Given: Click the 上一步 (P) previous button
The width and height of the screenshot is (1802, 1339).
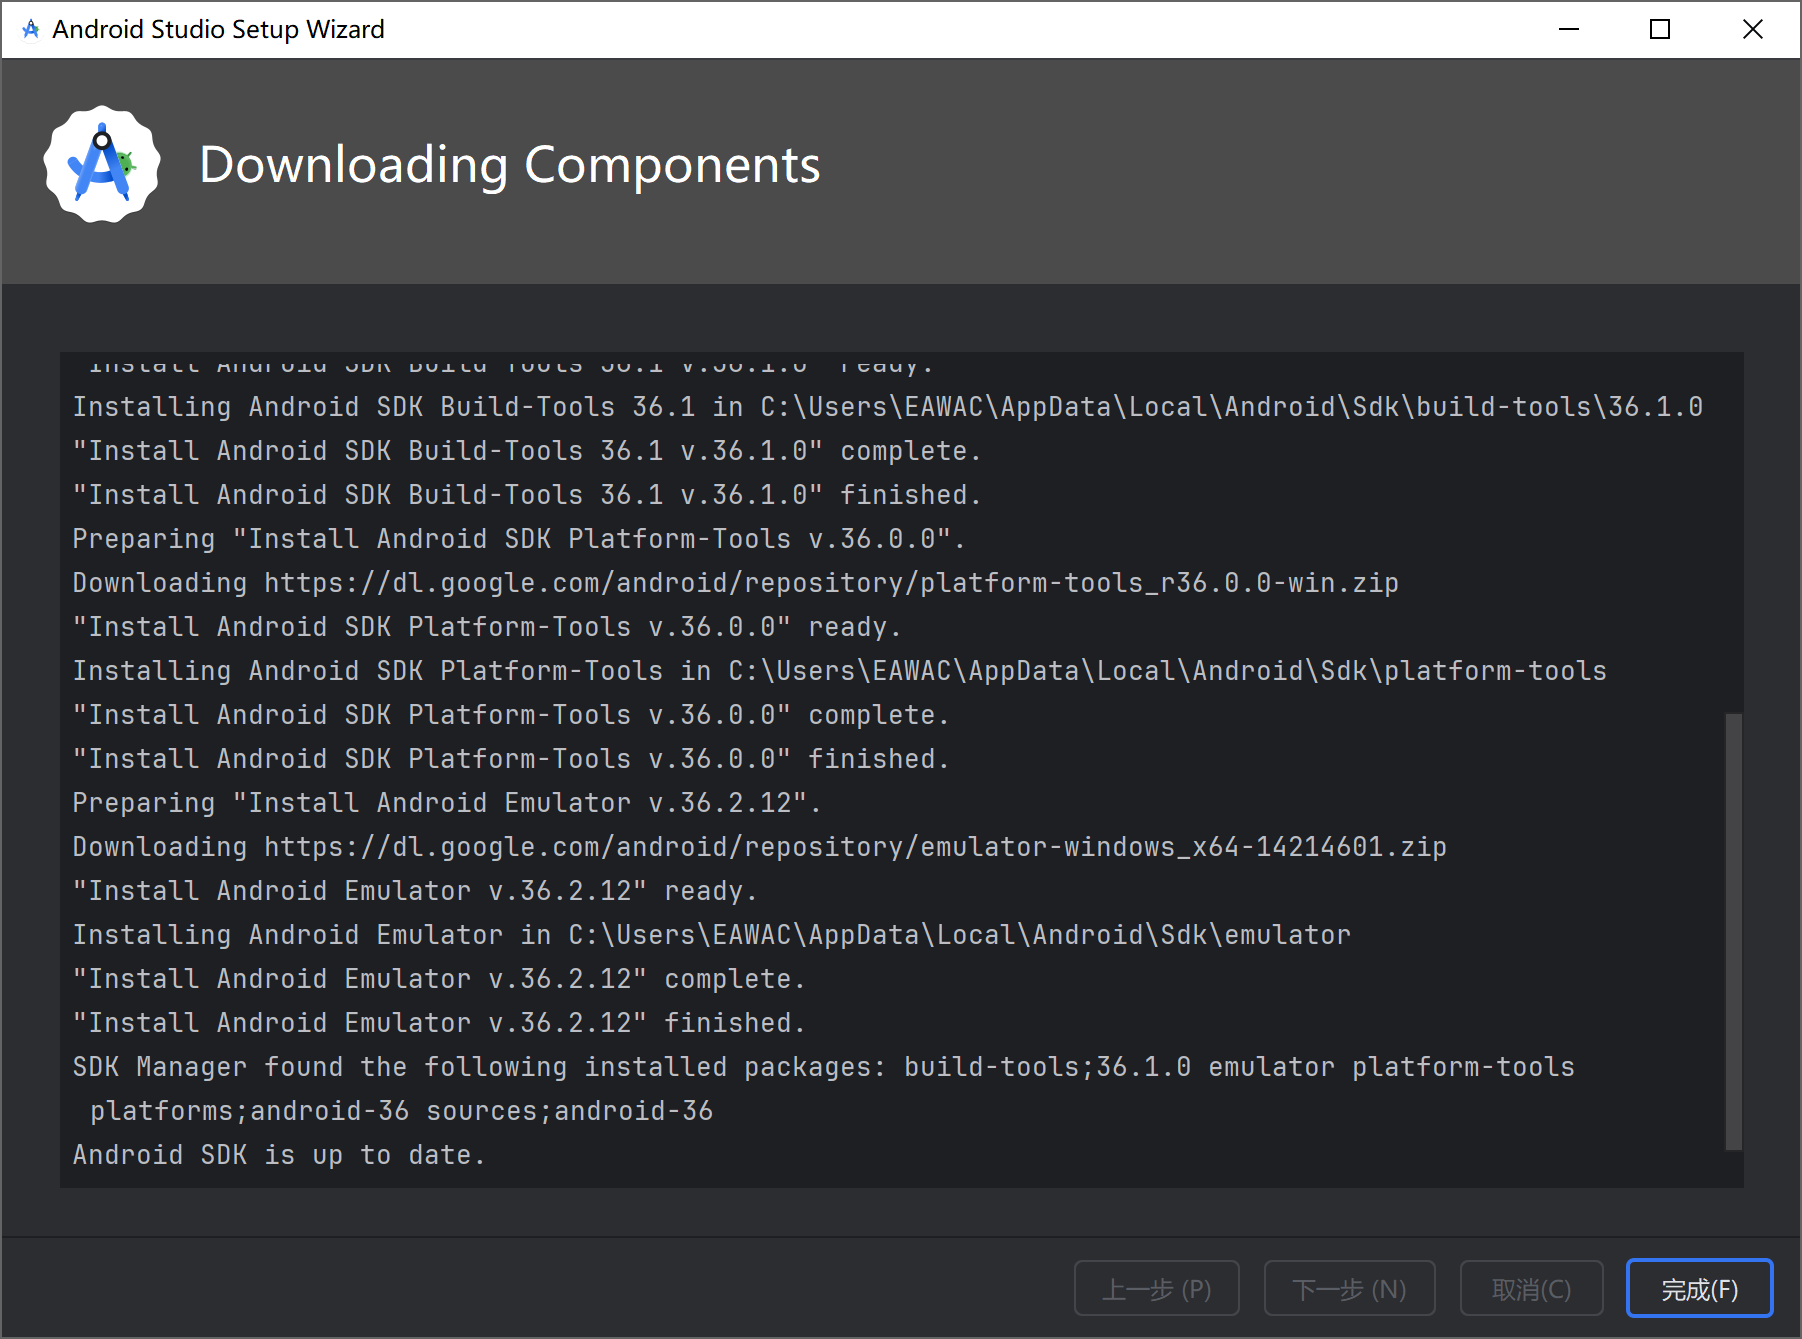Looking at the screenshot, I should click(1156, 1289).
